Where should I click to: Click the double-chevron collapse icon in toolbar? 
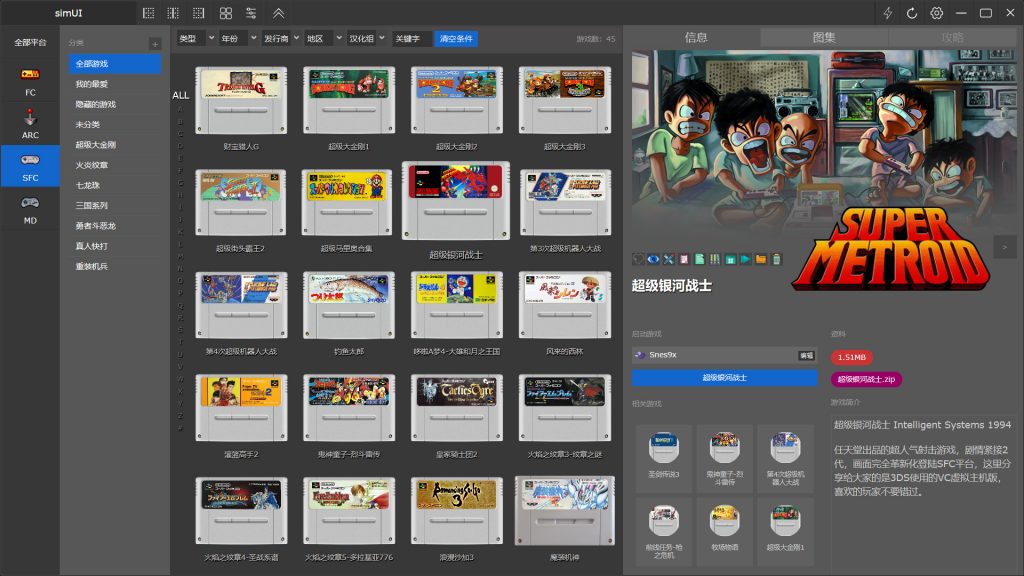pos(278,13)
